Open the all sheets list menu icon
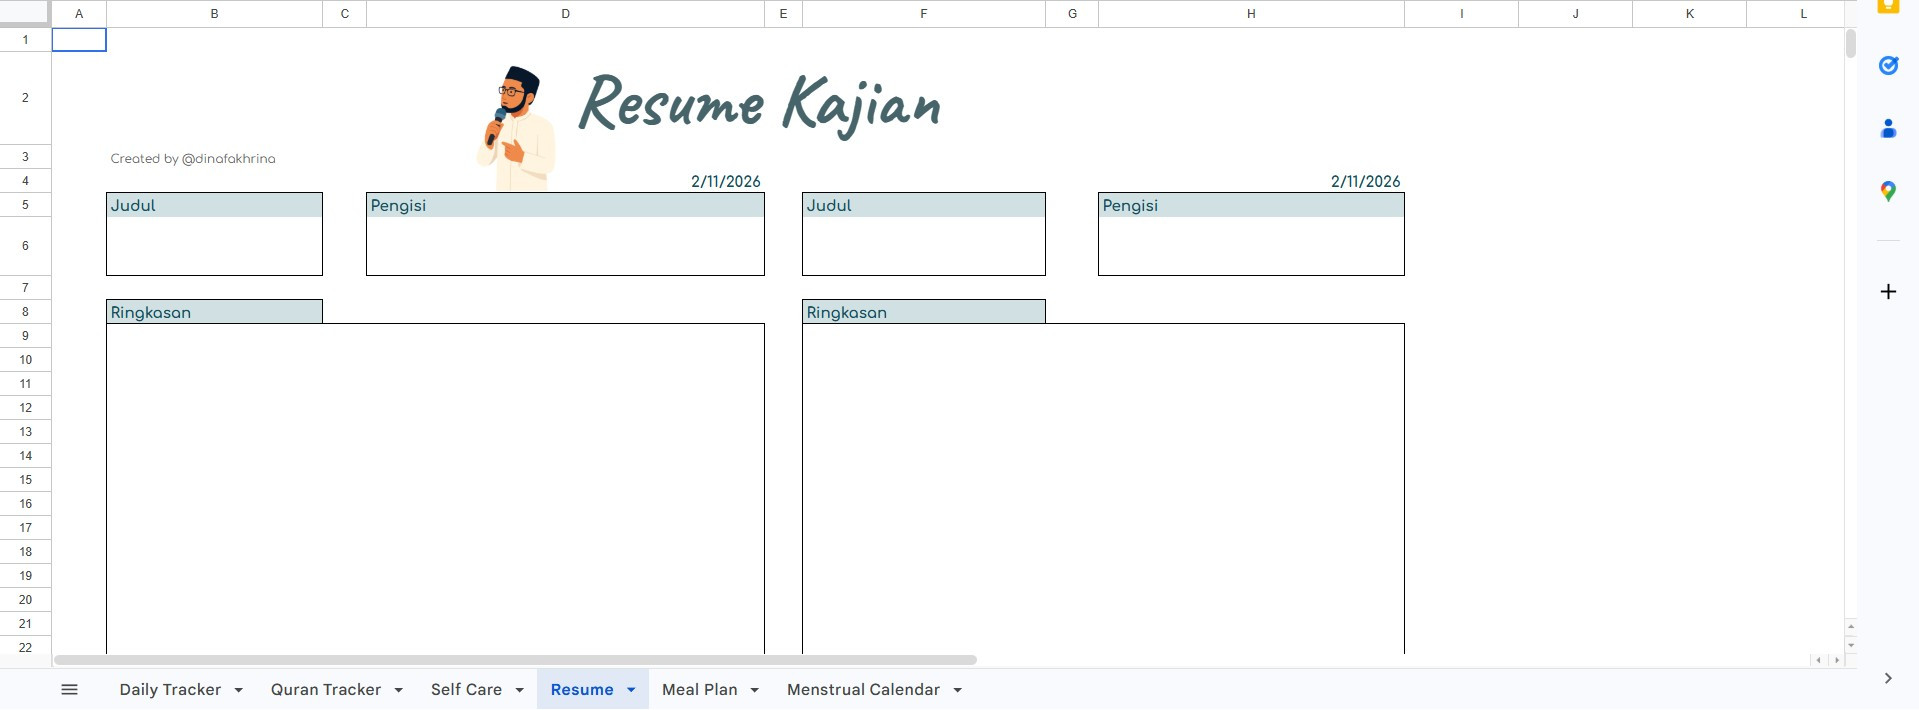Image resolution: width=1919 pixels, height=710 pixels. (x=69, y=689)
